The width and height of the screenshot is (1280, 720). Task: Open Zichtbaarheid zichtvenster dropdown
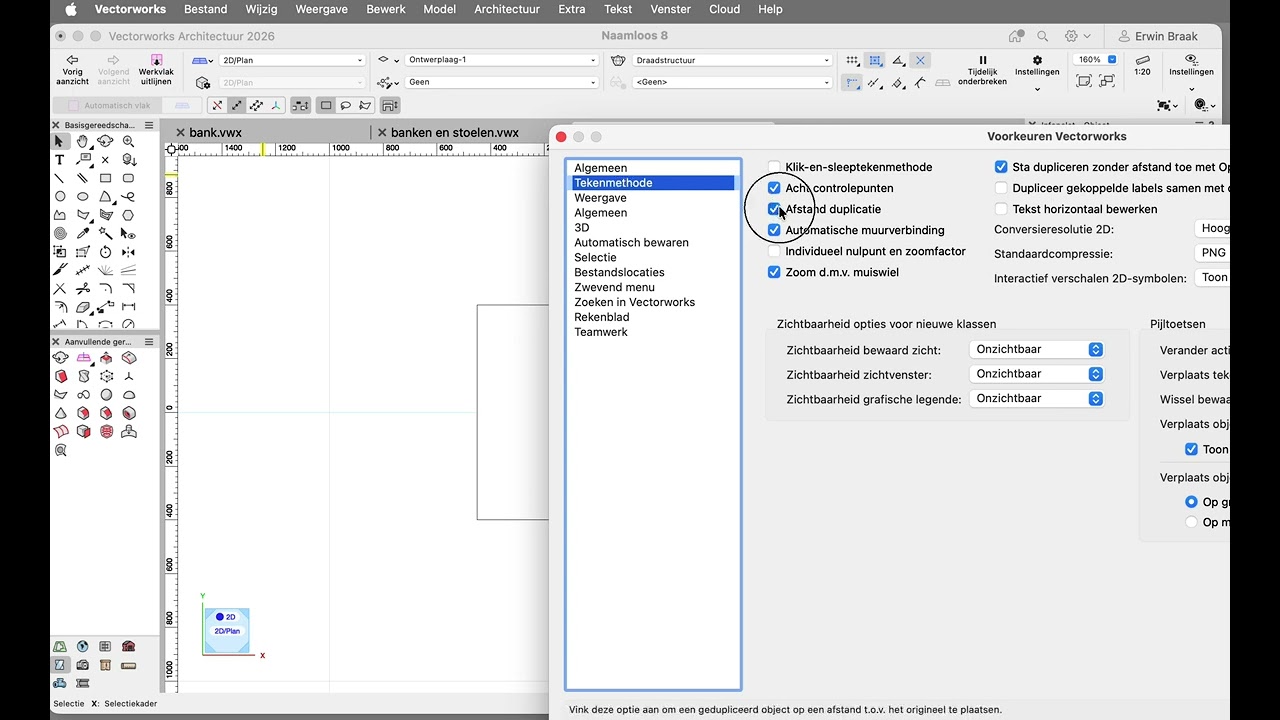tap(1037, 374)
